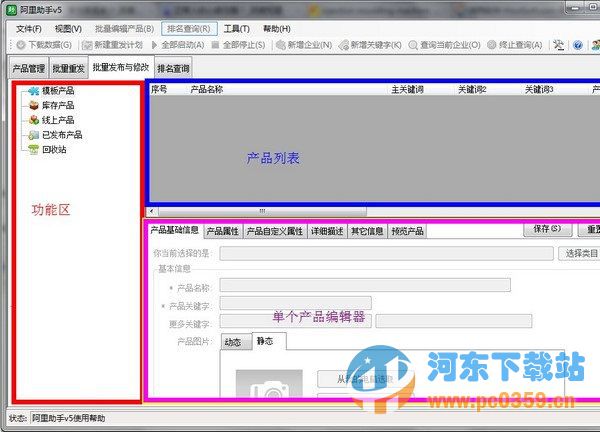The image size is (600, 432).
Task: Click the 从我的电脑选取 button
Action: pyautogui.click(x=364, y=379)
